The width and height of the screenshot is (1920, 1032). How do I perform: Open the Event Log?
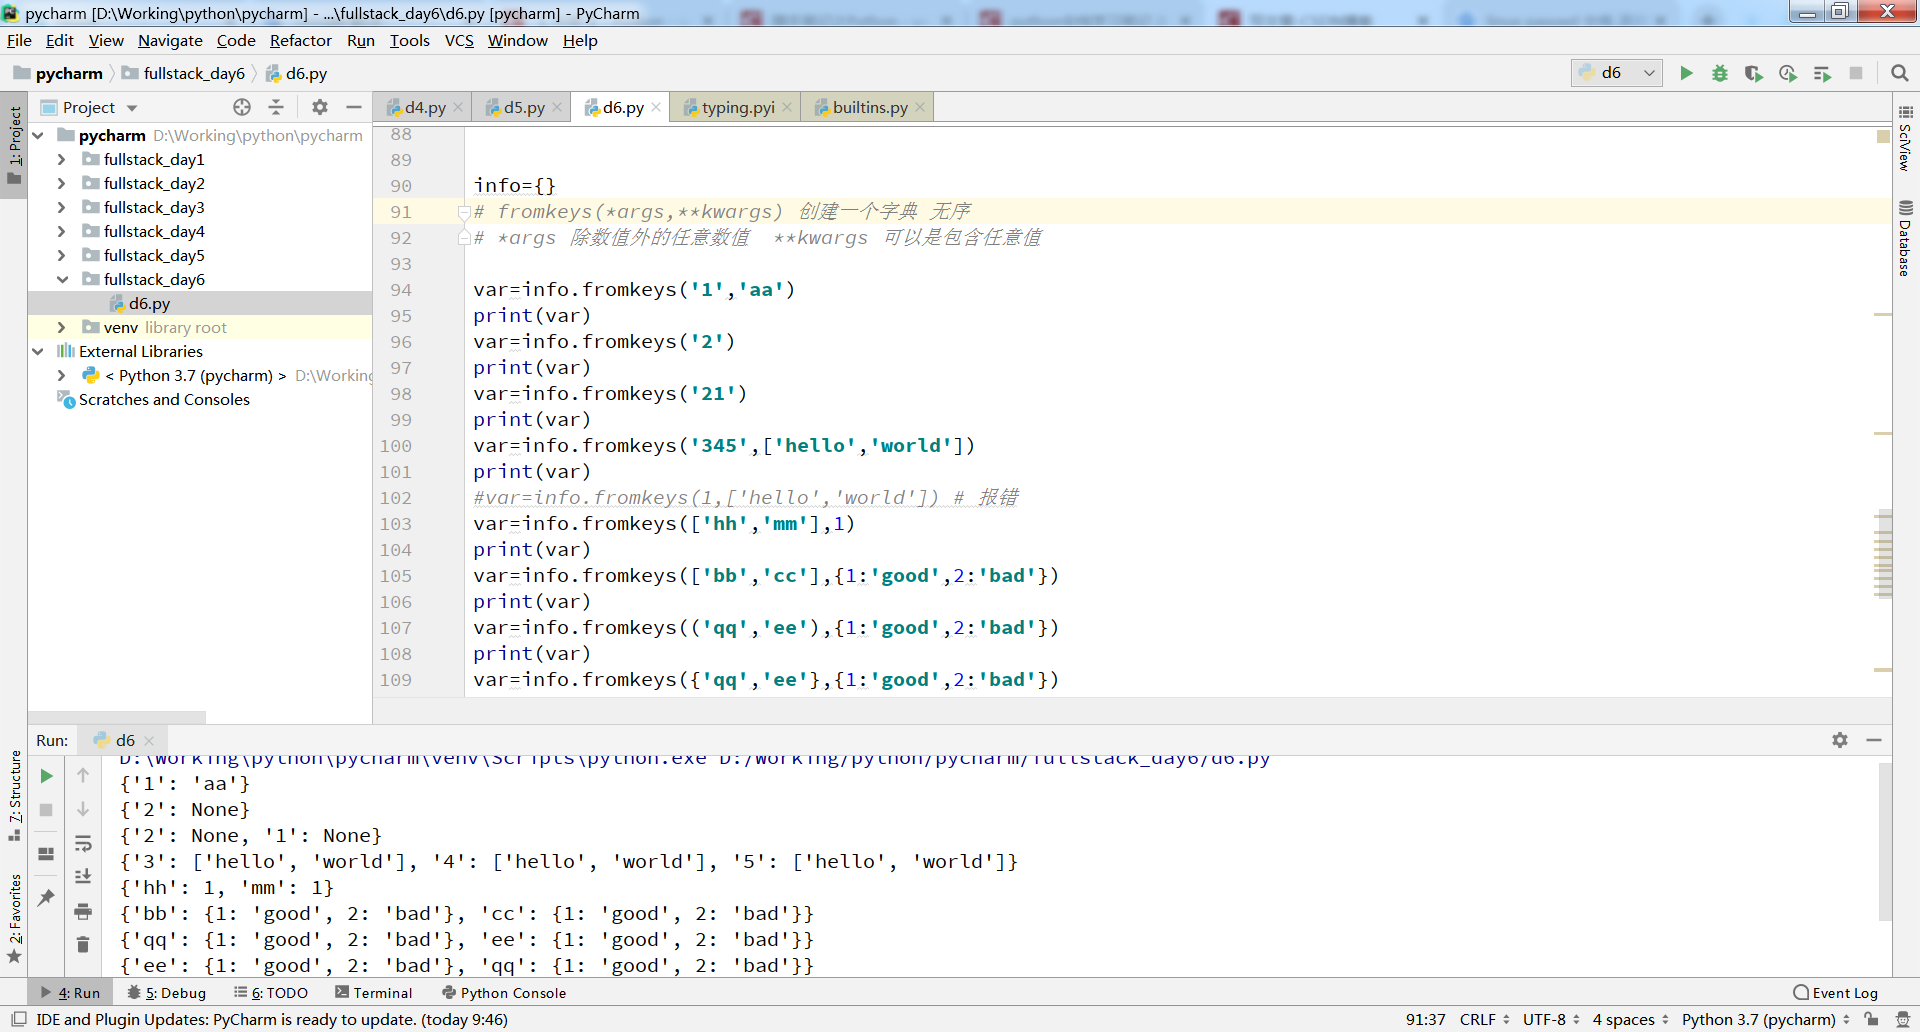click(x=1835, y=992)
